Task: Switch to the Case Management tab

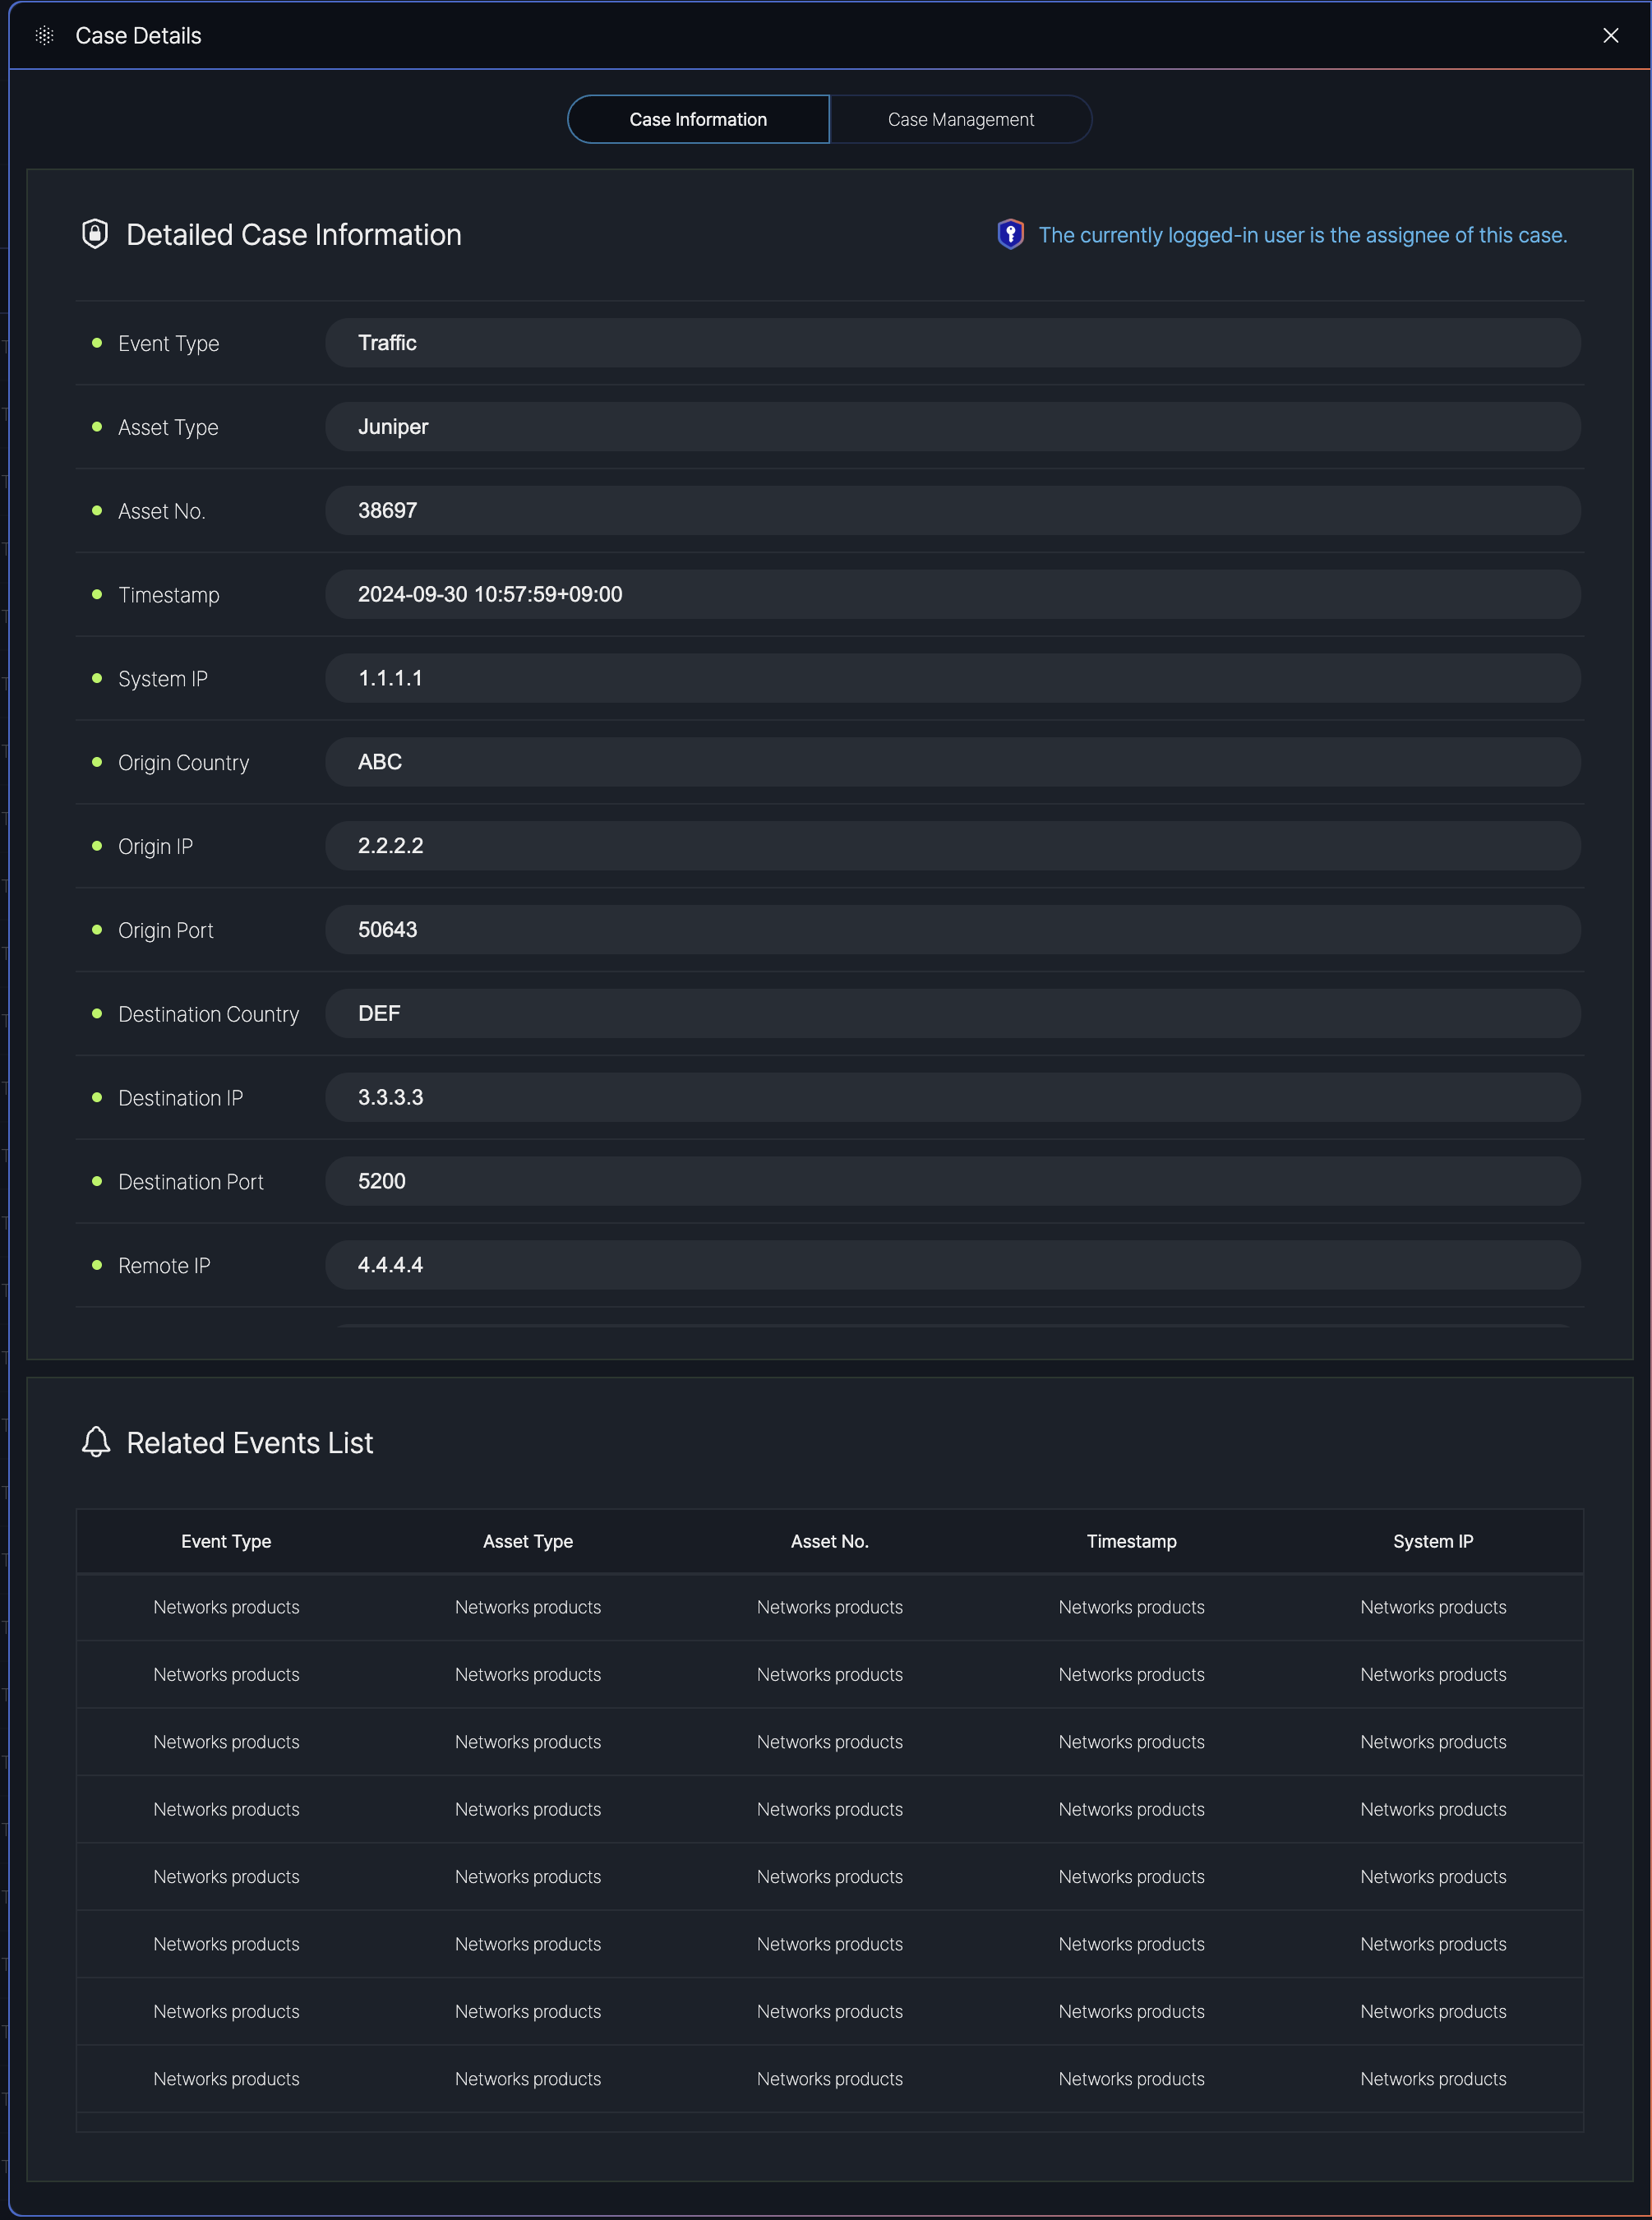Action: tap(960, 119)
